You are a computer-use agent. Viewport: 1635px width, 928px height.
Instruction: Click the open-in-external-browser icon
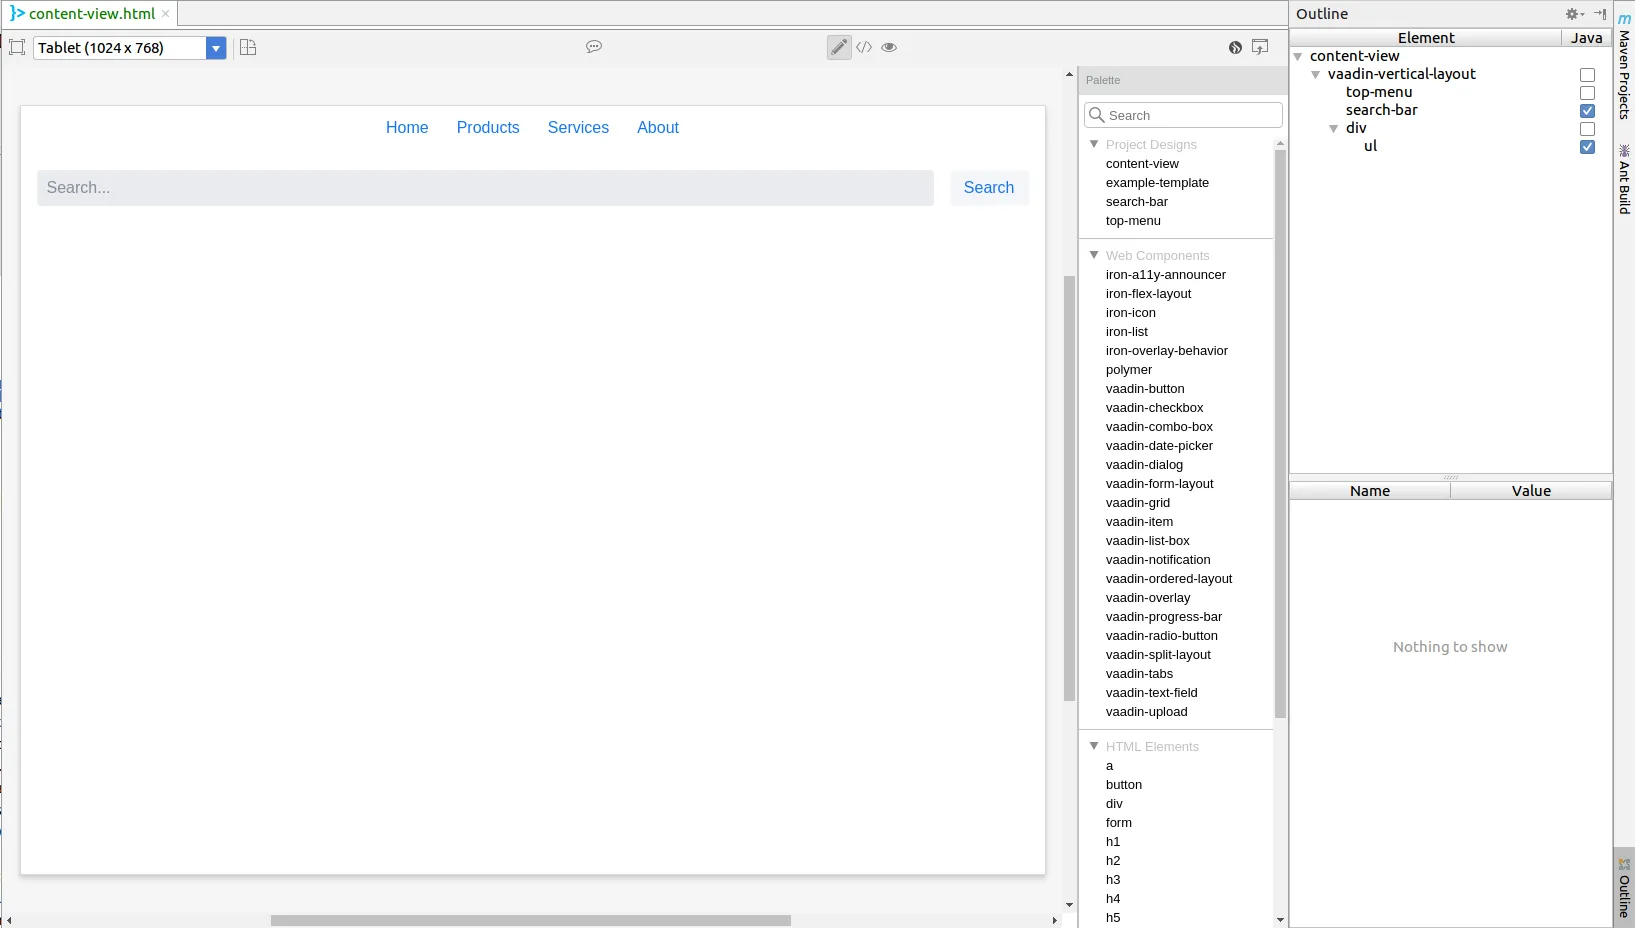pyautogui.click(x=1259, y=47)
